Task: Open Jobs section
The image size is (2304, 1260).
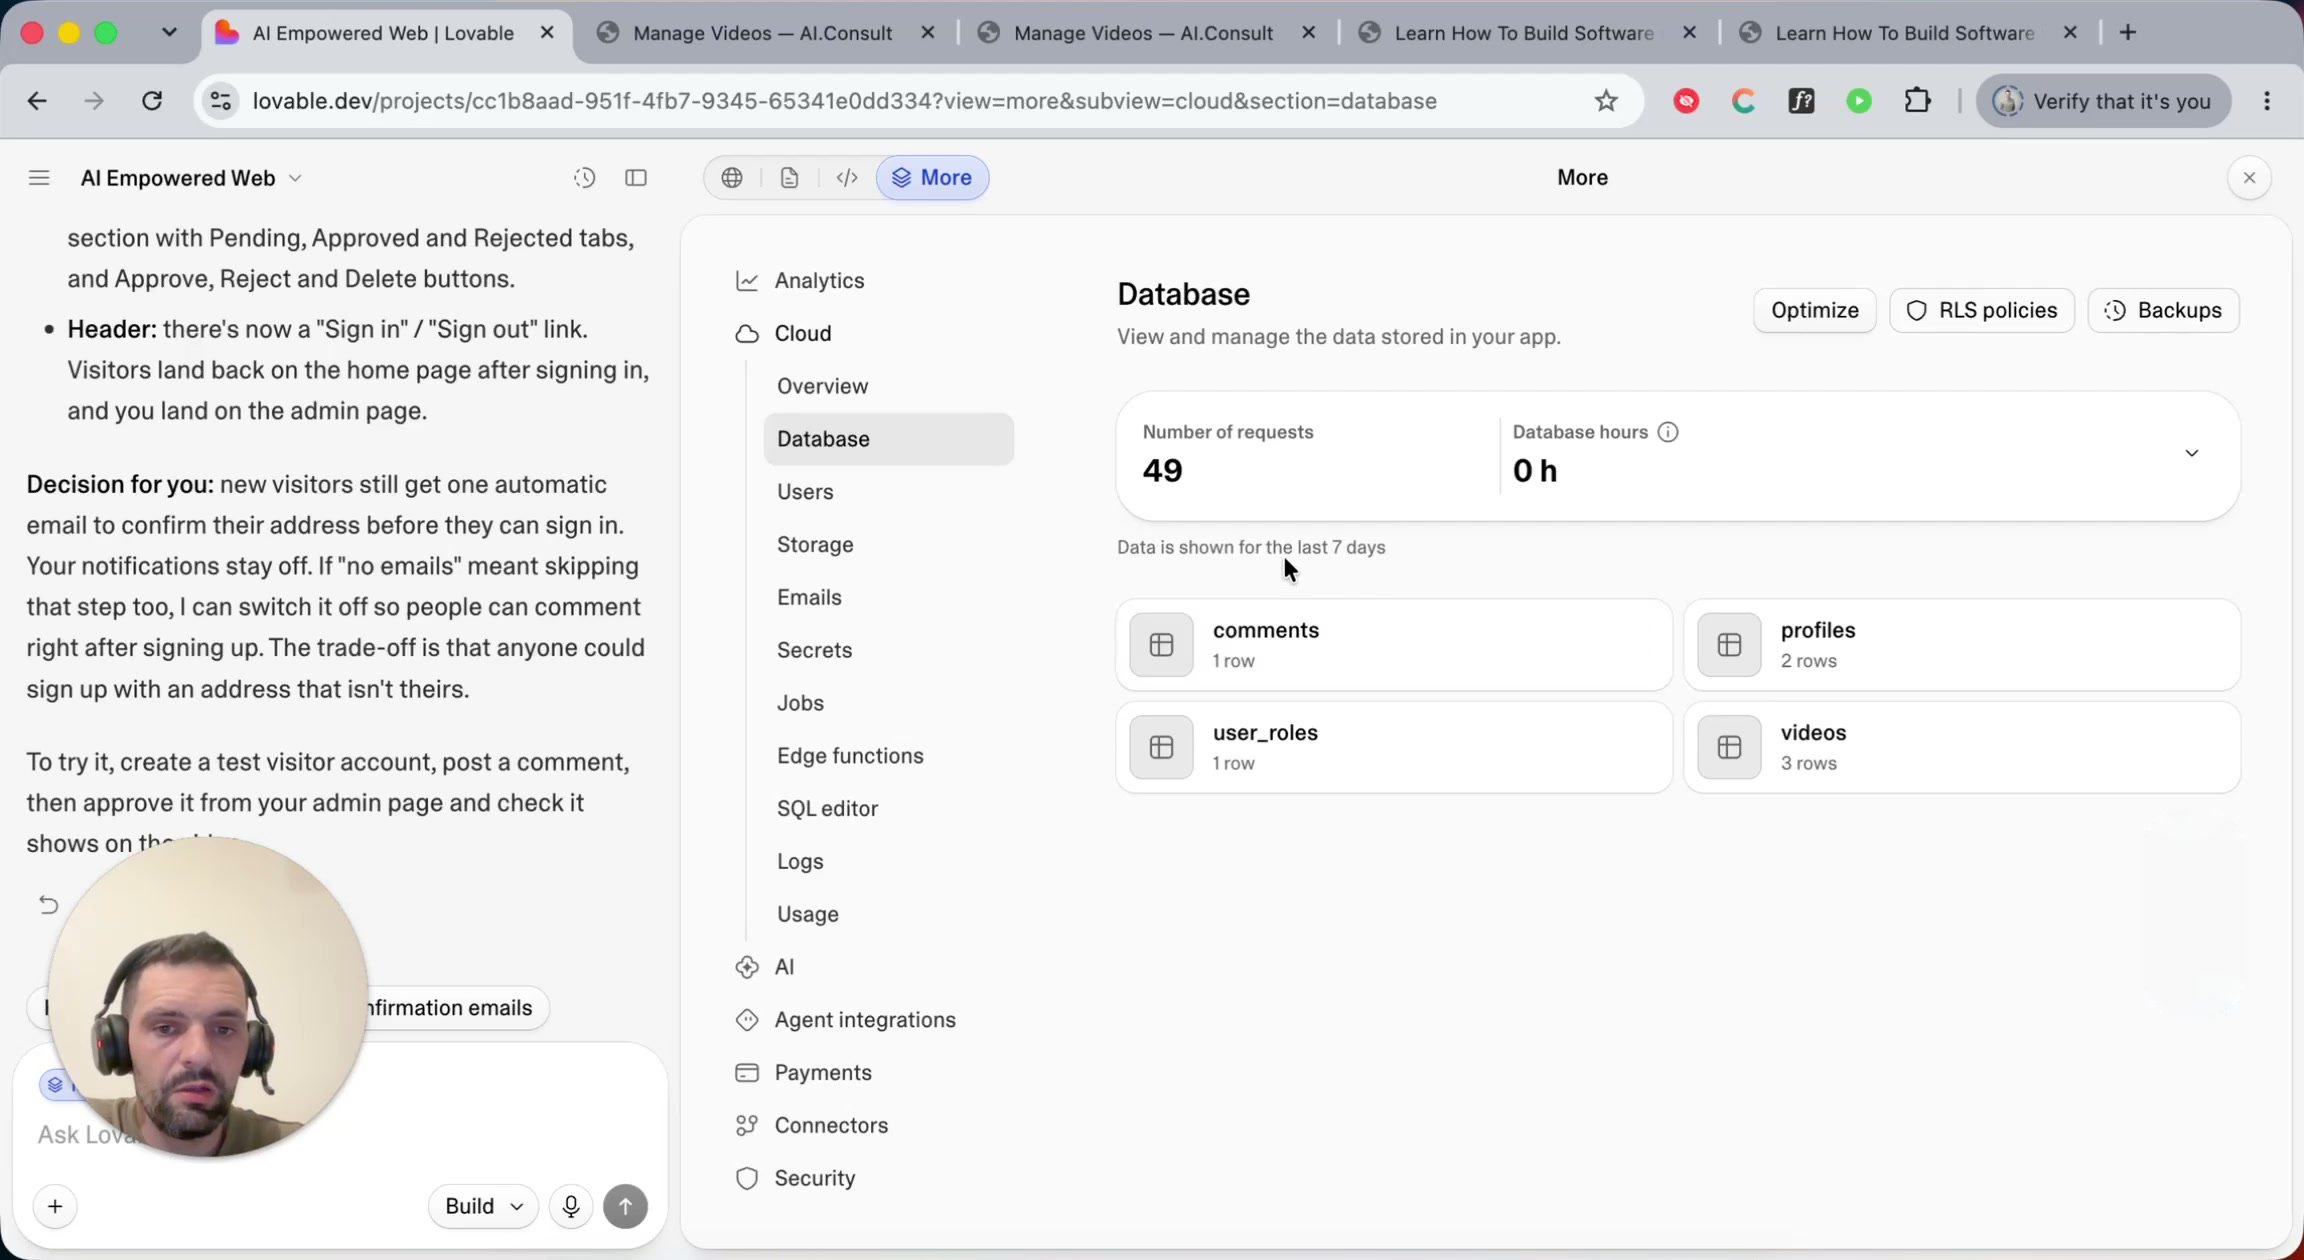Action: click(x=800, y=703)
